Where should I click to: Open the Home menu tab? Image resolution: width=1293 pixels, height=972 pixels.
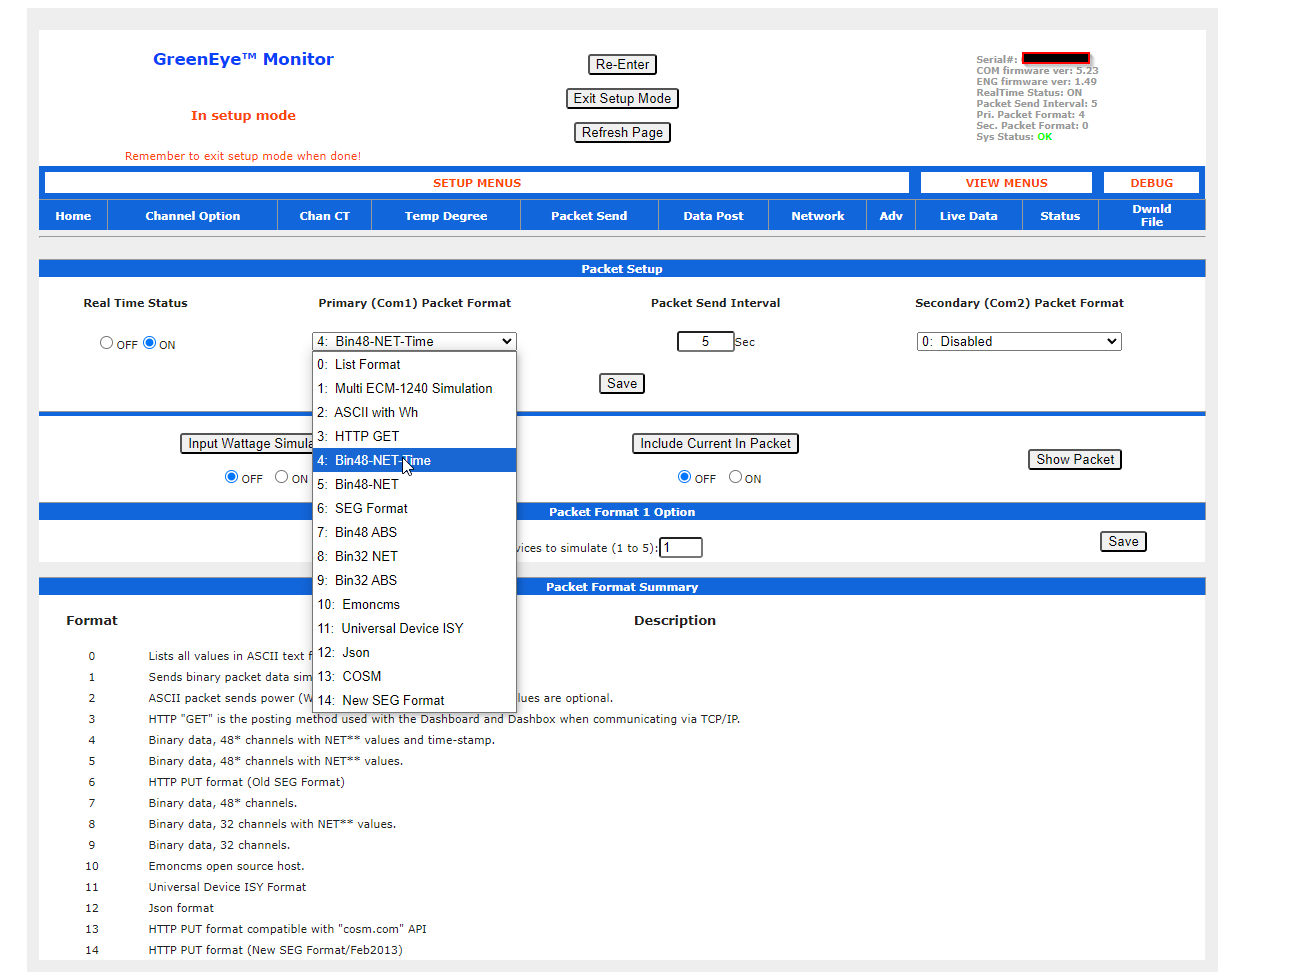[x=73, y=216]
